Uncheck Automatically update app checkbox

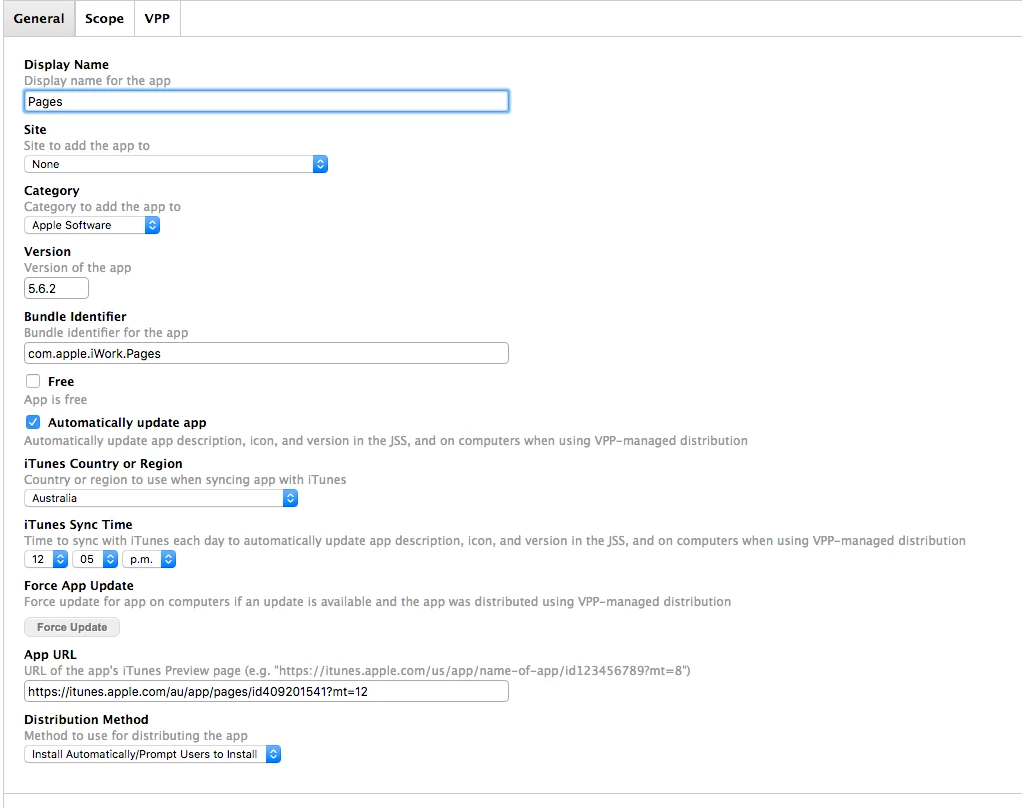click(x=33, y=422)
